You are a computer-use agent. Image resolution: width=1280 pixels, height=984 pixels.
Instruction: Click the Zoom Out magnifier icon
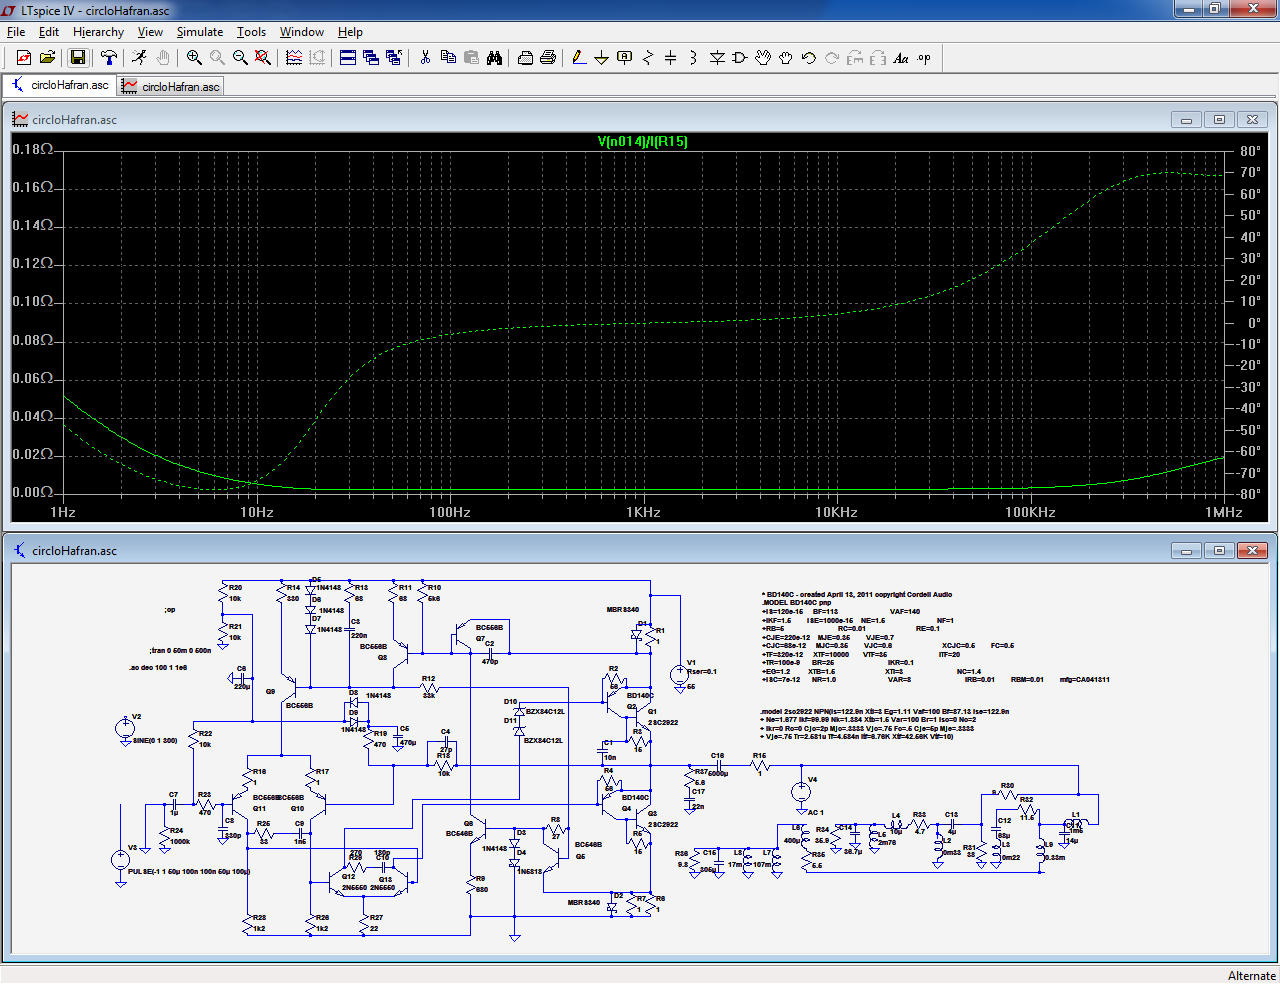(x=240, y=58)
